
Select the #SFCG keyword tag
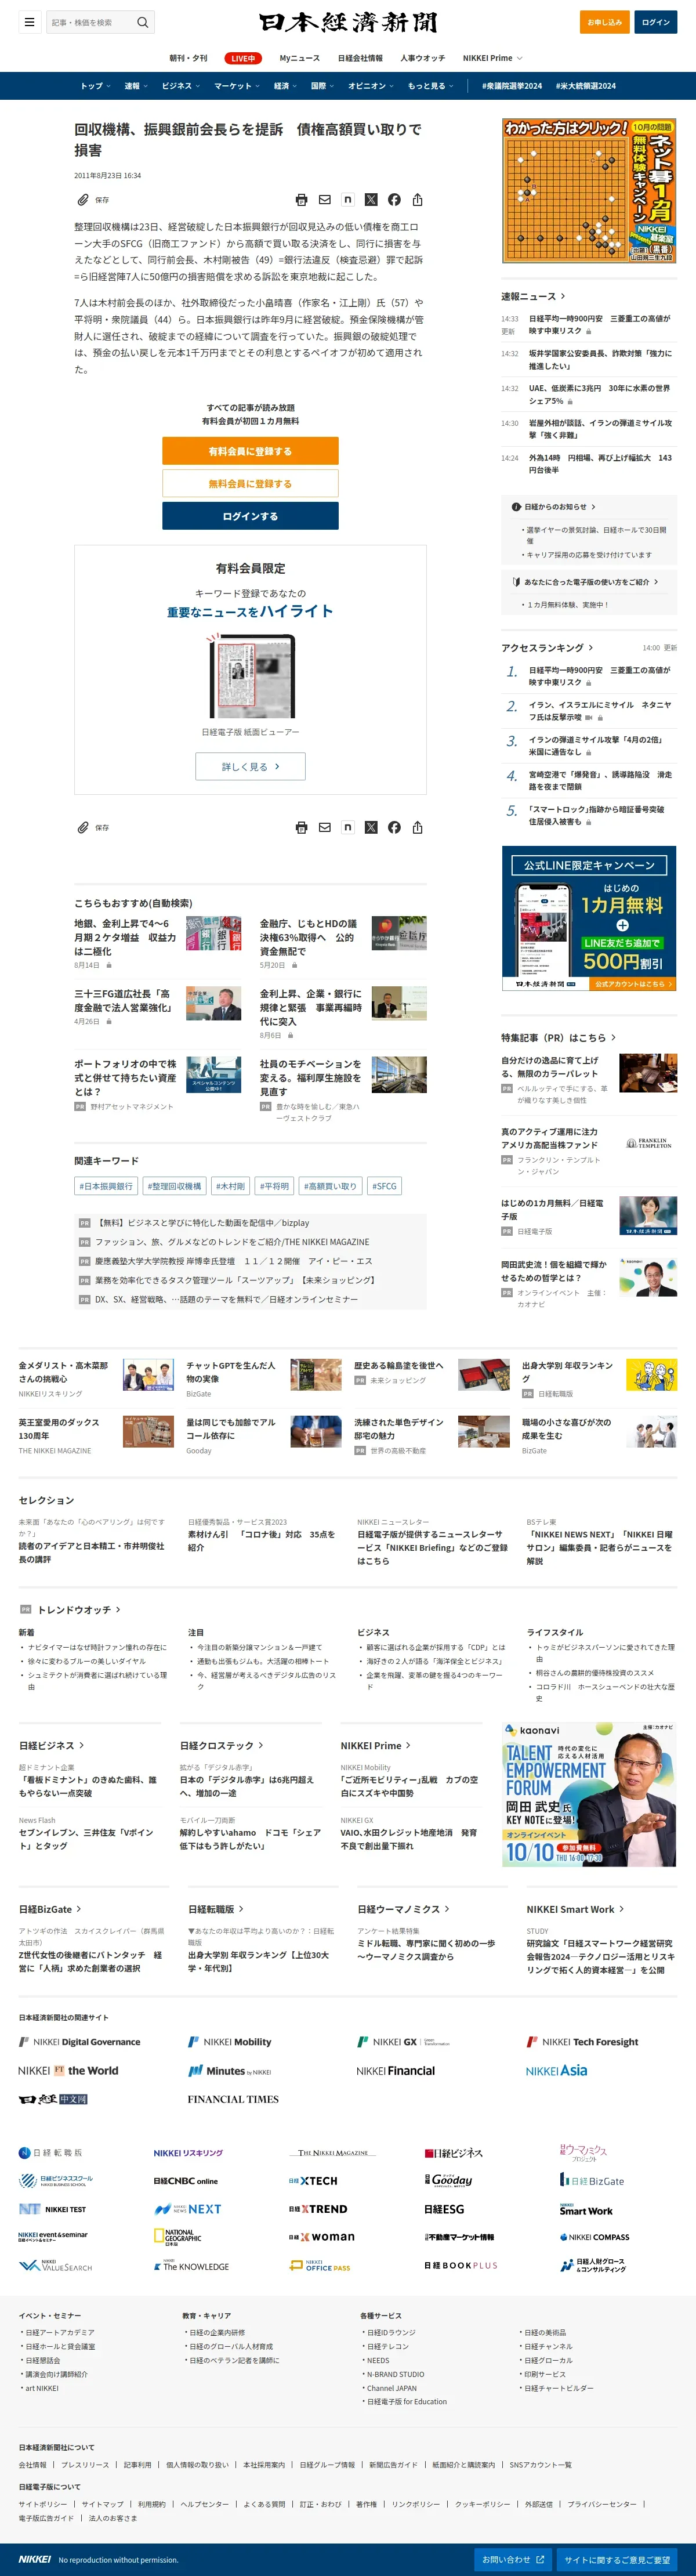(384, 1186)
